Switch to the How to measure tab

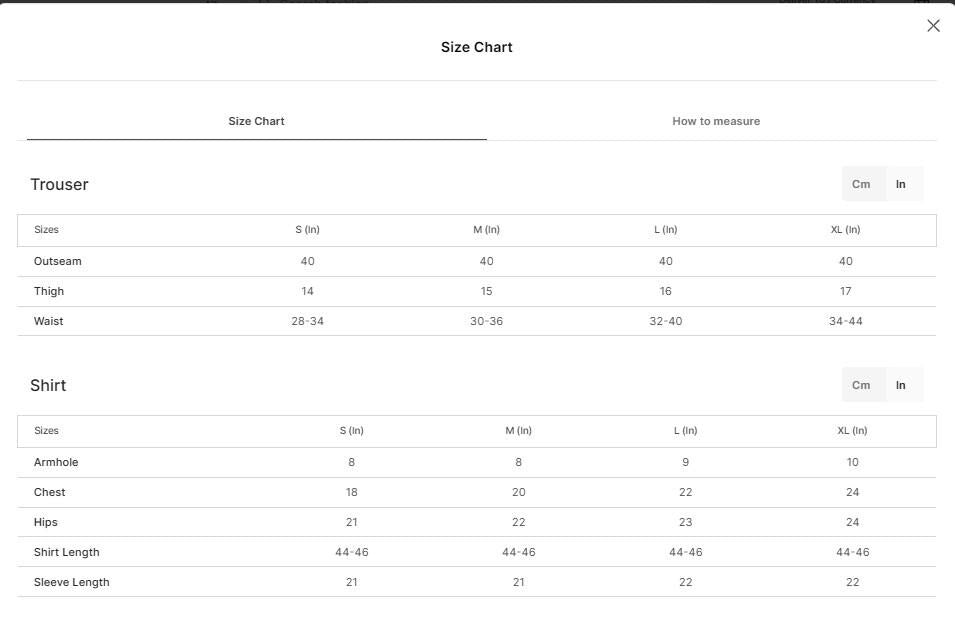point(716,121)
